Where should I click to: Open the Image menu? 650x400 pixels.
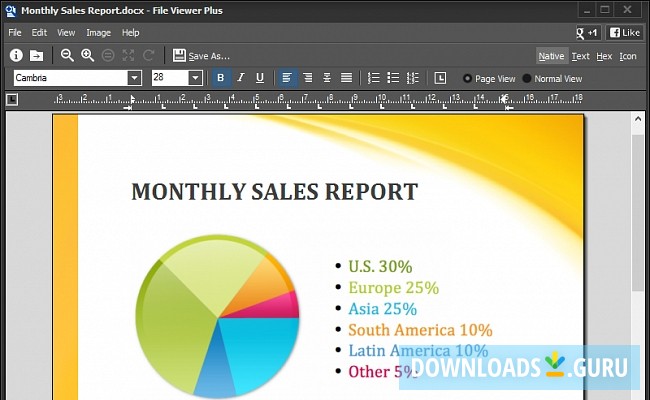point(98,32)
